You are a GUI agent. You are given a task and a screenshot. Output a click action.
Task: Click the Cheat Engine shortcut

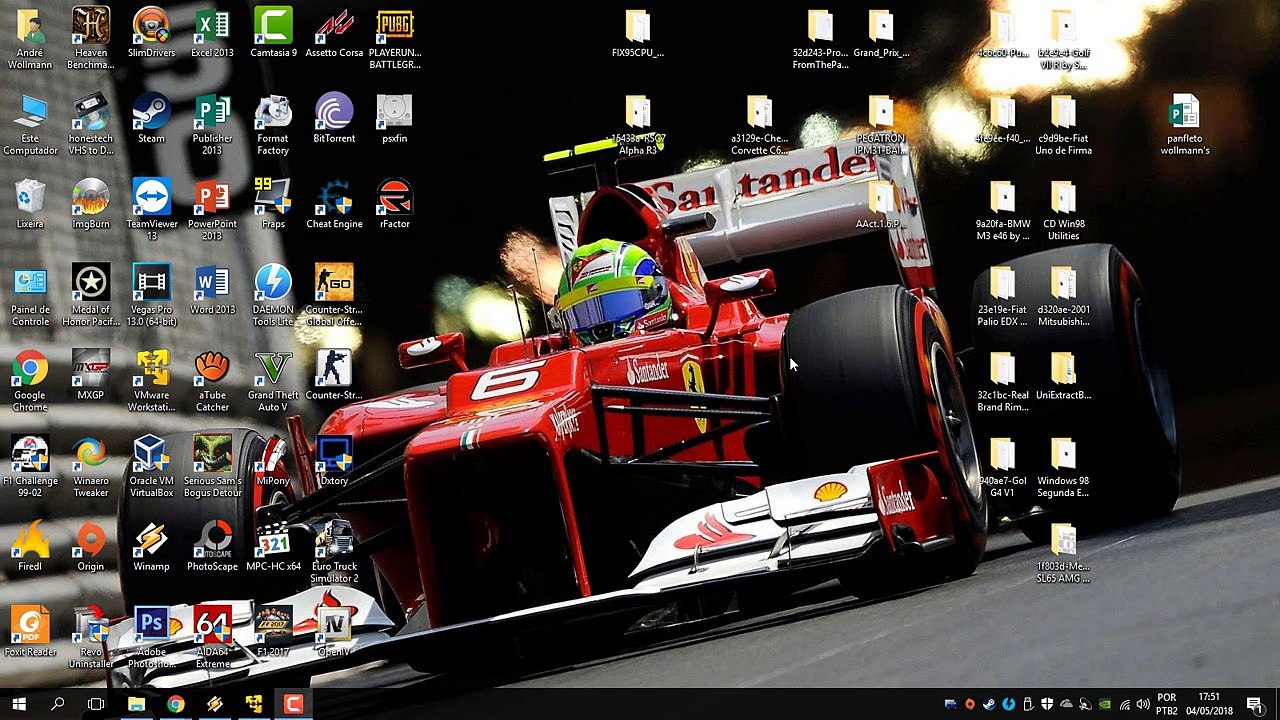[334, 204]
